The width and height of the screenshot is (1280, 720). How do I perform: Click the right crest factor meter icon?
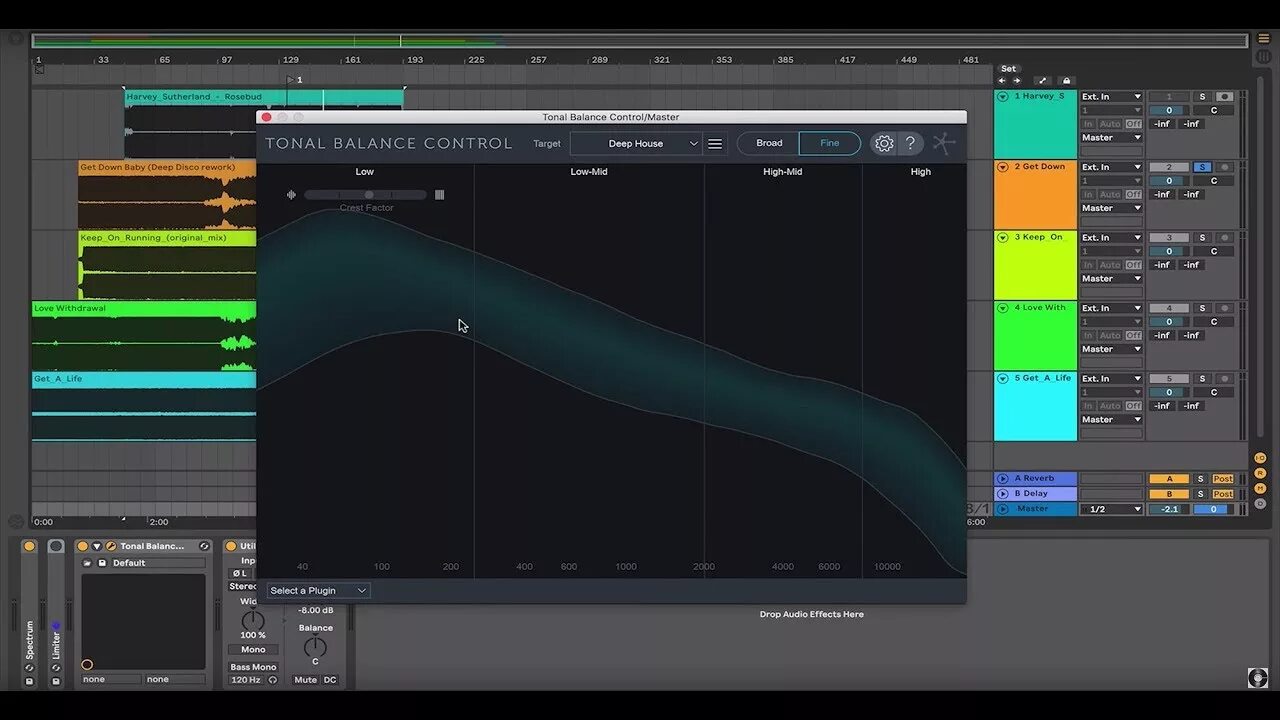point(439,195)
